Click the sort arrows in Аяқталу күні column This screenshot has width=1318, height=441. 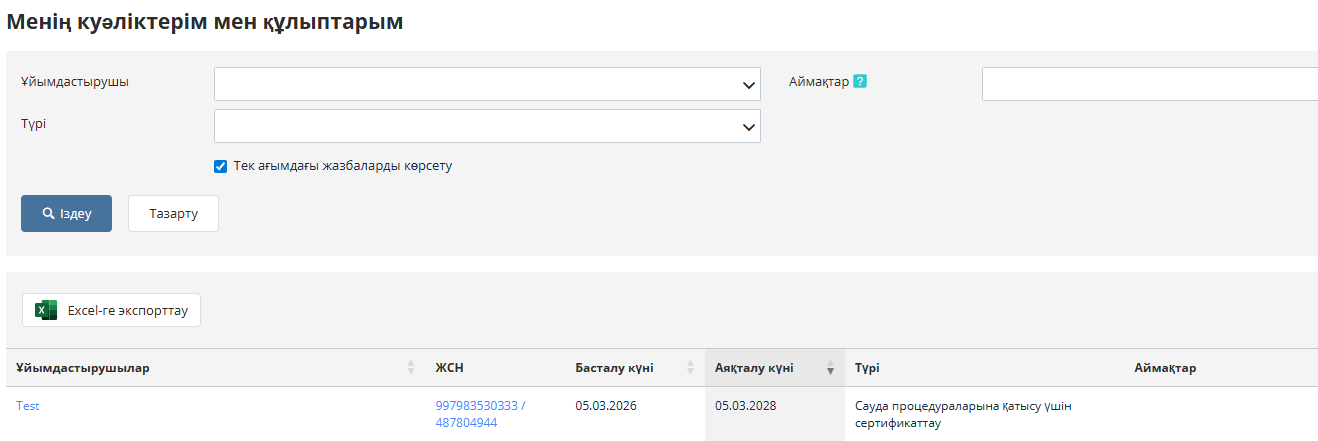(x=830, y=368)
